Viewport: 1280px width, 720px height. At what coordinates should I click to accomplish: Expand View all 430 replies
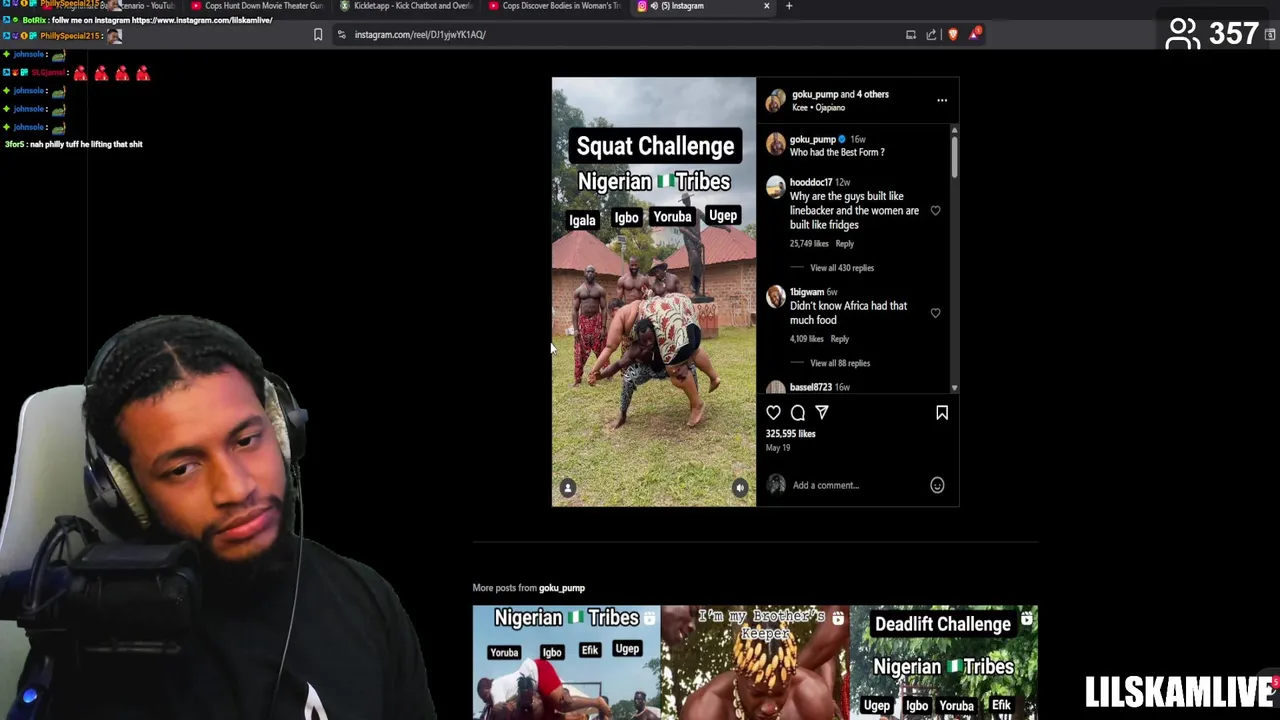pyautogui.click(x=842, y=268)
